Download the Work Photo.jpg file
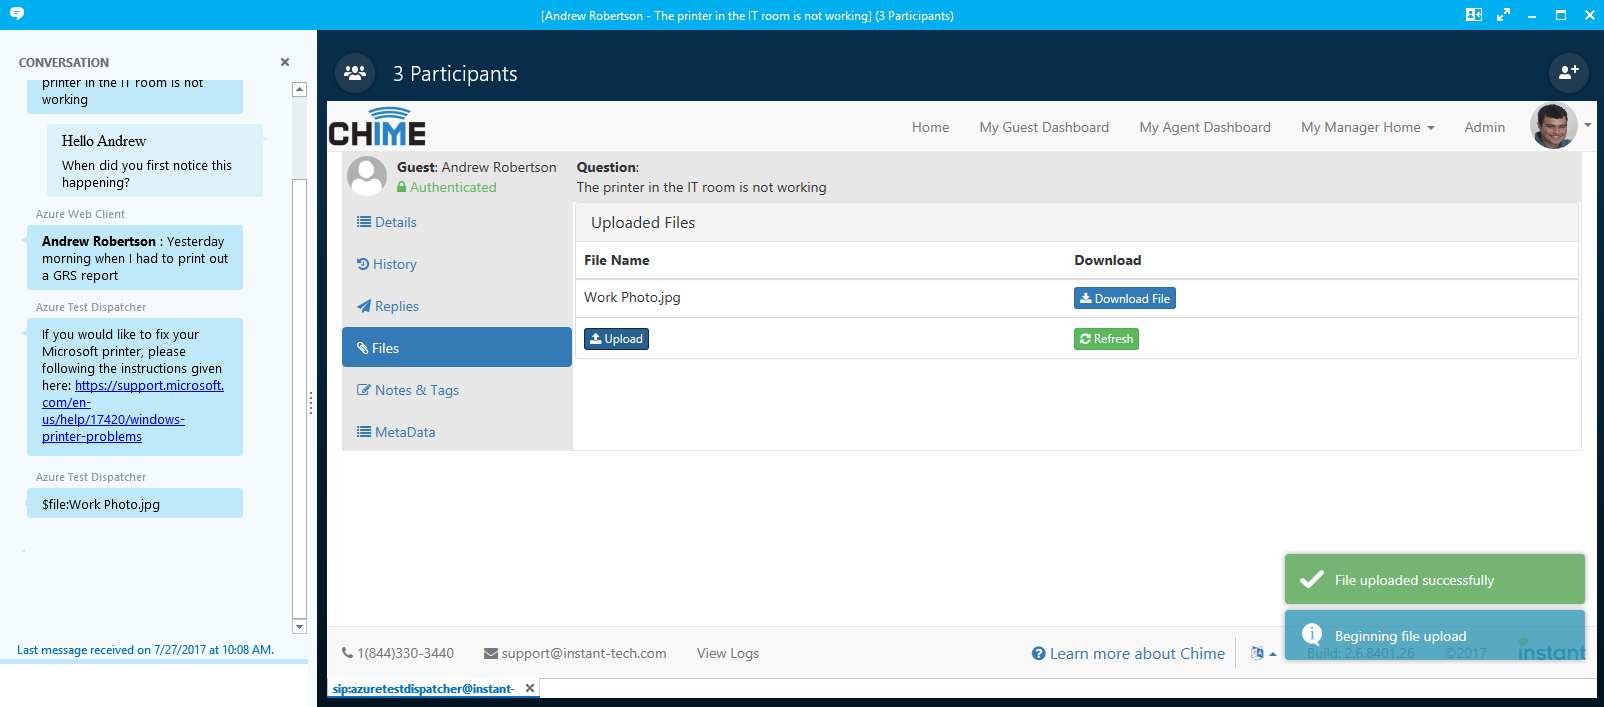The height and width of the screenshot is (707, 1604). coord(1125,298)
